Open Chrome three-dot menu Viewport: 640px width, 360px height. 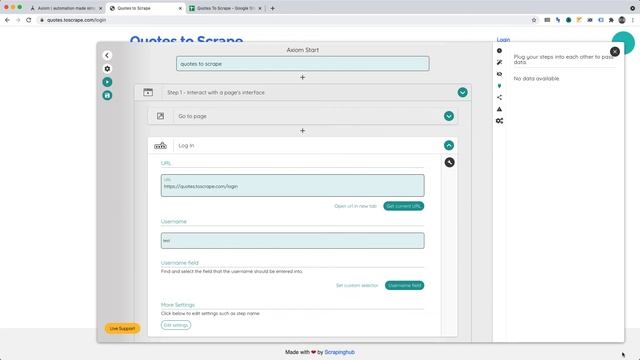(x=633, y=20)
